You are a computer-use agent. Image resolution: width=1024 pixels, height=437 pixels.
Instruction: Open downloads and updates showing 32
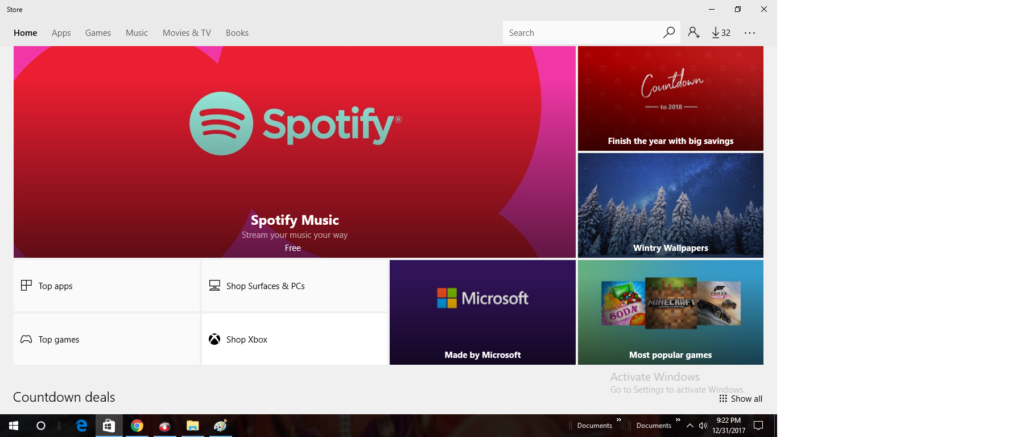(x=721, y=33)
